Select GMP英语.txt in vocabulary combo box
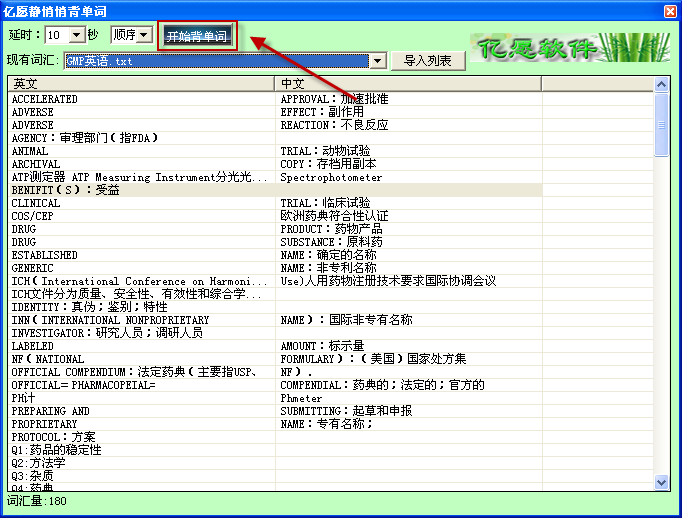682x518 pixels. click(x=217, y=61)
